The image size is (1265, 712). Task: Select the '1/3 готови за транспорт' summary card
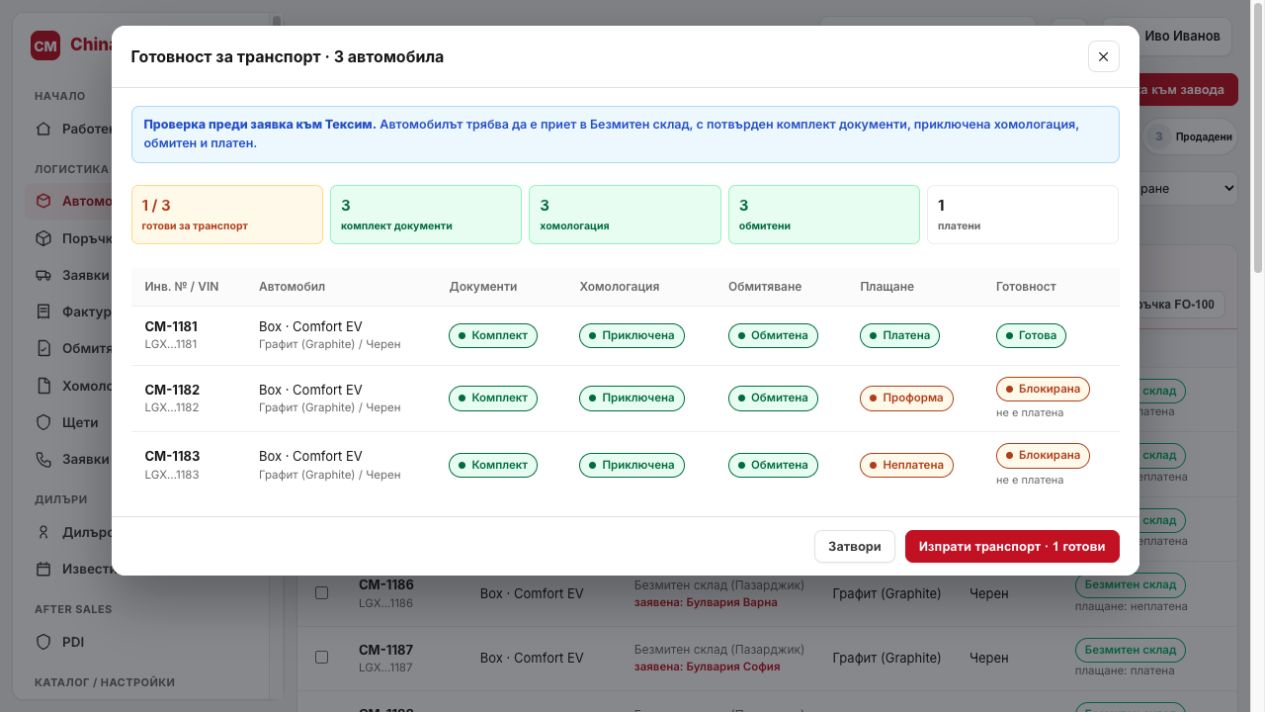(227, 214)
